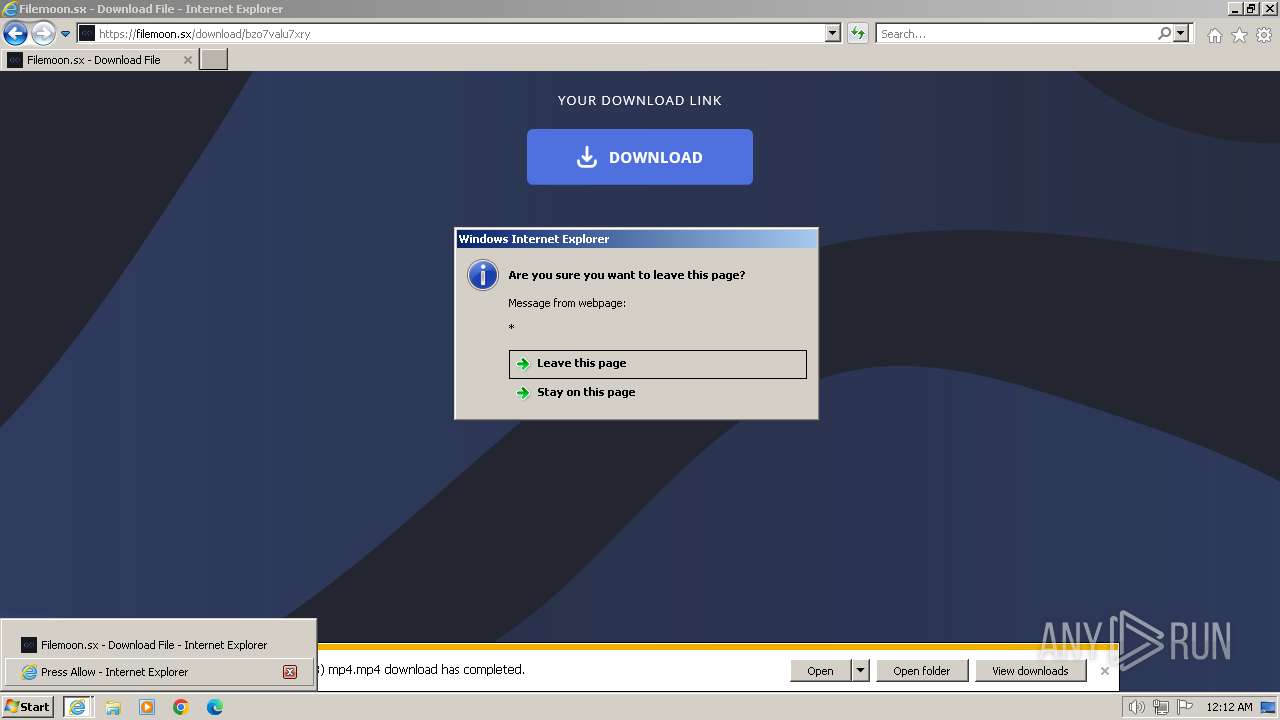Click Open folder in download bar
Image resolution: width=1280 pixels, height=720 pixels.
tap(922, 671)
